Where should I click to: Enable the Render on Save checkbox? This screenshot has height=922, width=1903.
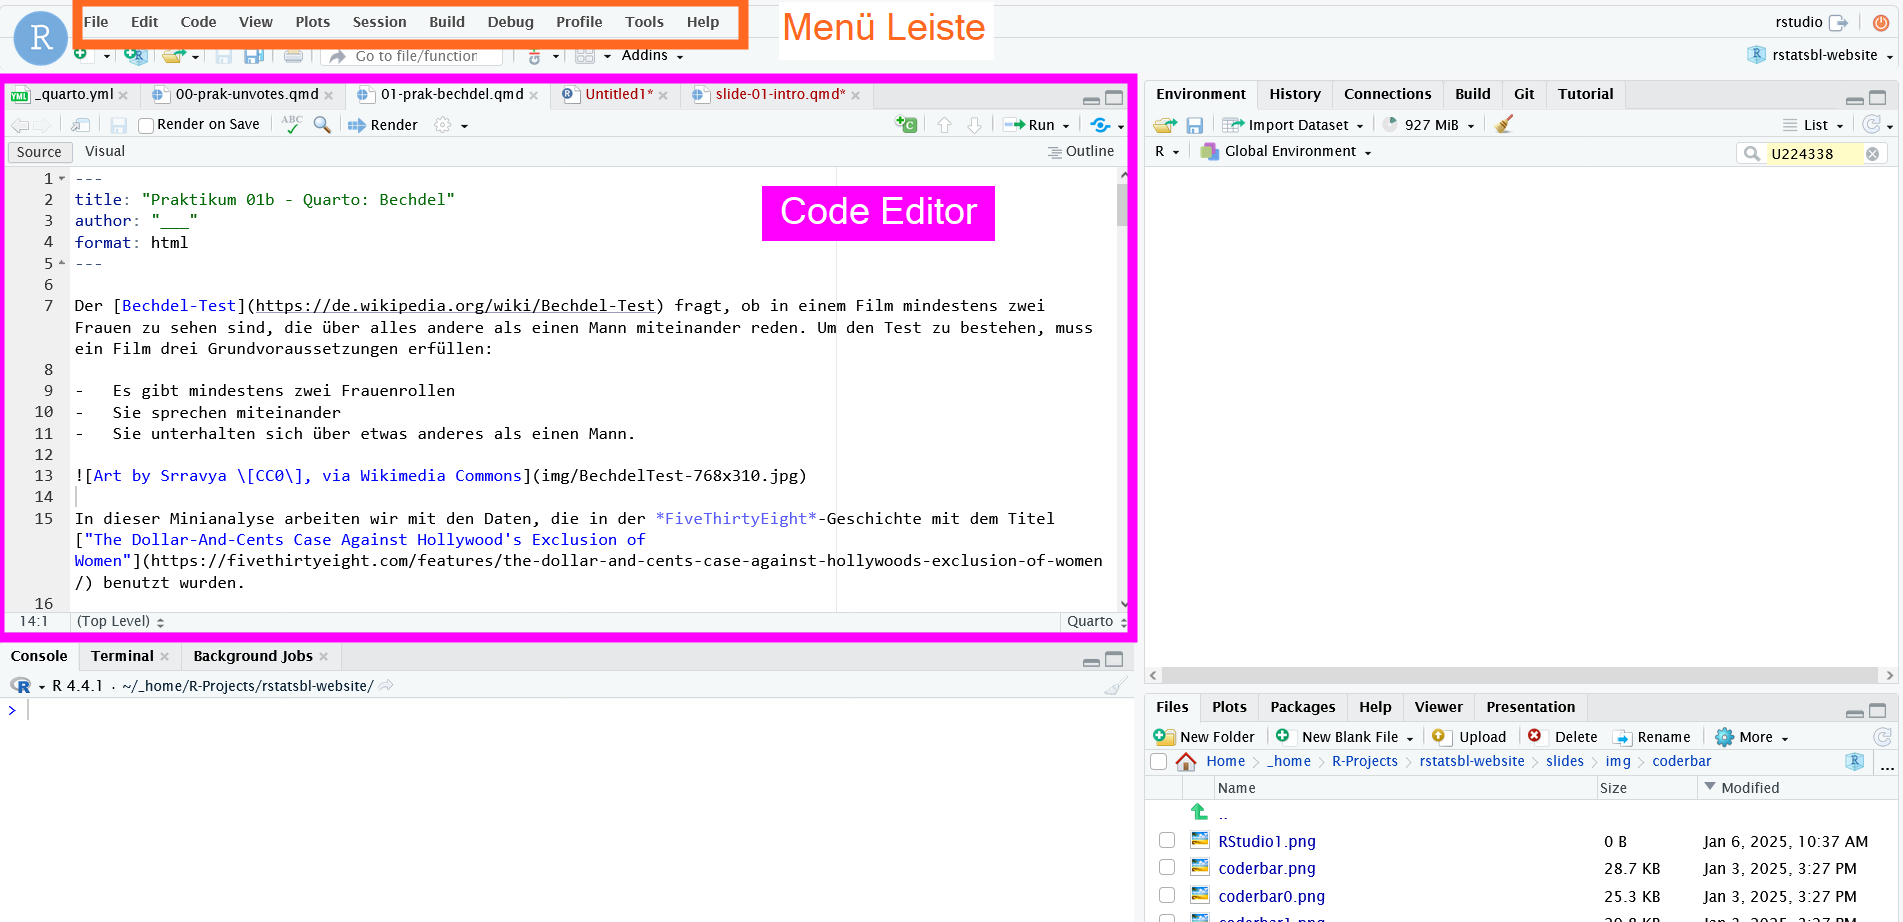click(146, 125)
